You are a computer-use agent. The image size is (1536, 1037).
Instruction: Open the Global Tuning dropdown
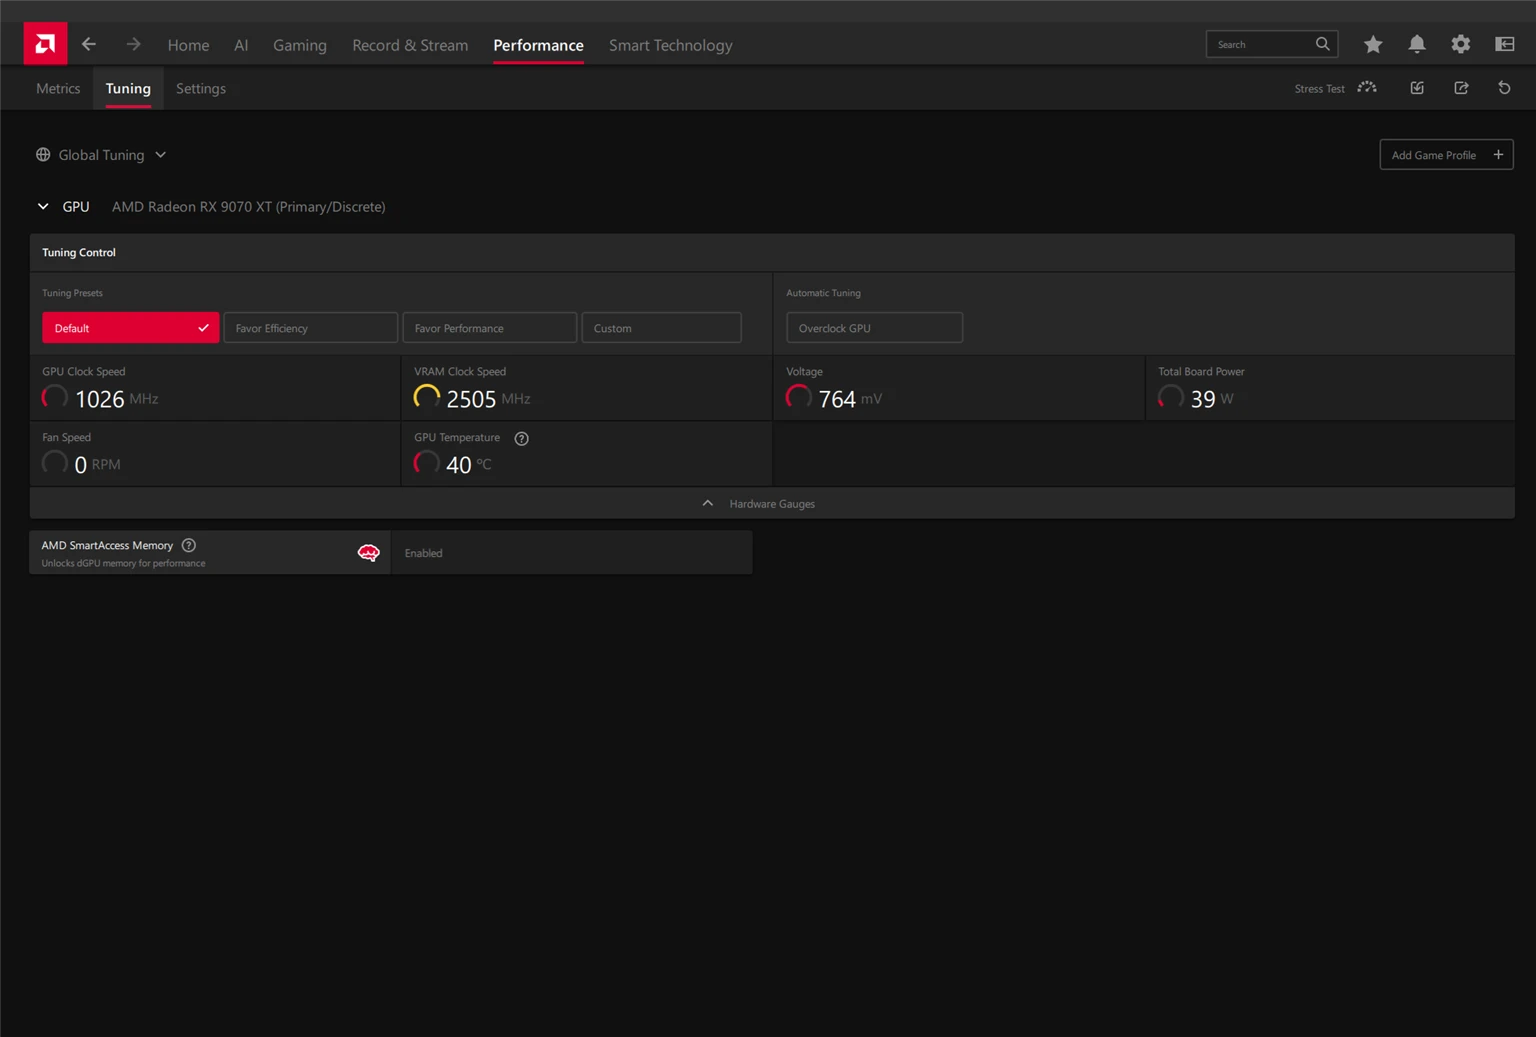tap(102, 155)
